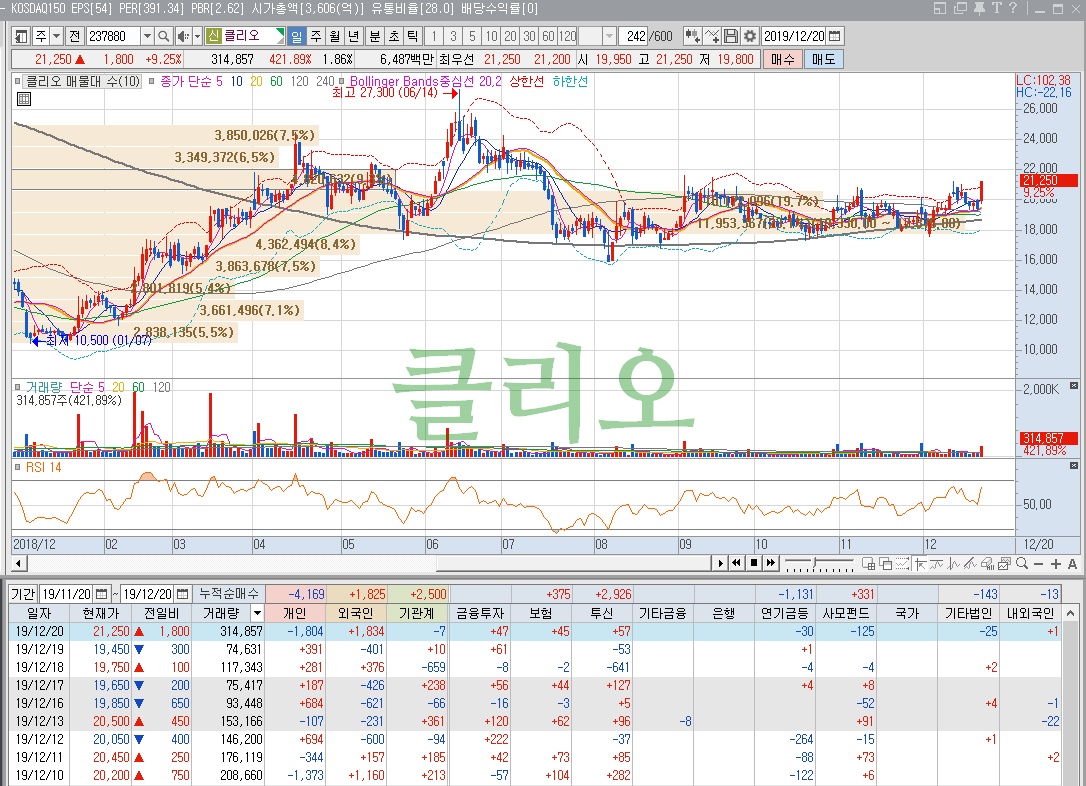Viewport: 1086px width, 786px height.
Task: Toggle the 거래량 indicator square
Action: click(x=17, y=387)
